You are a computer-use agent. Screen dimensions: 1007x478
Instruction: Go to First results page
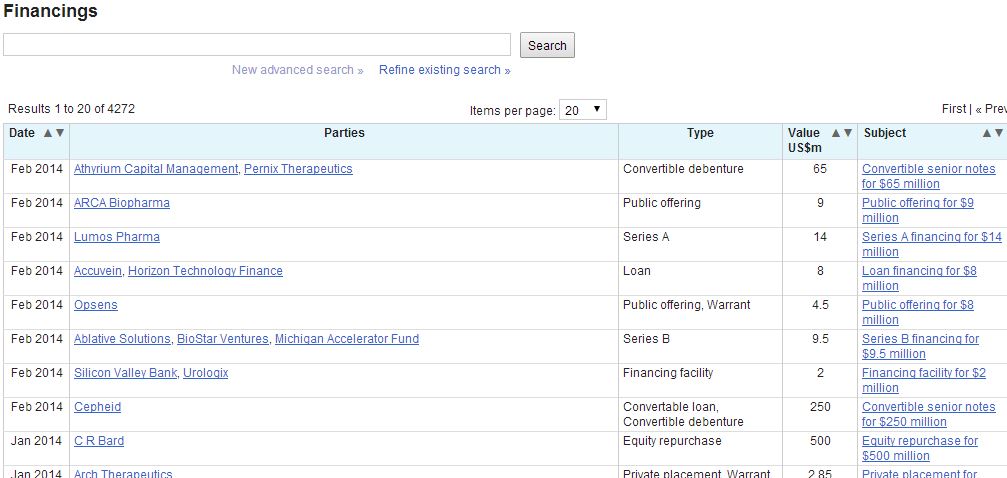click(x=954, y=109)
